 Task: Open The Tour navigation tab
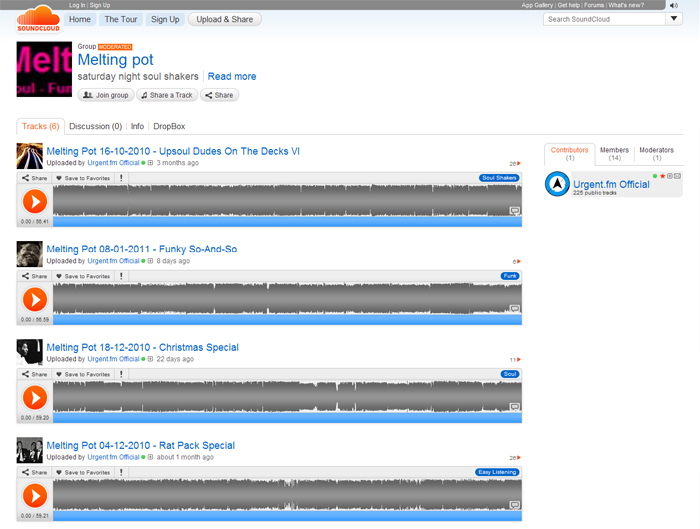pyautogui.click(x=121, y=19)
